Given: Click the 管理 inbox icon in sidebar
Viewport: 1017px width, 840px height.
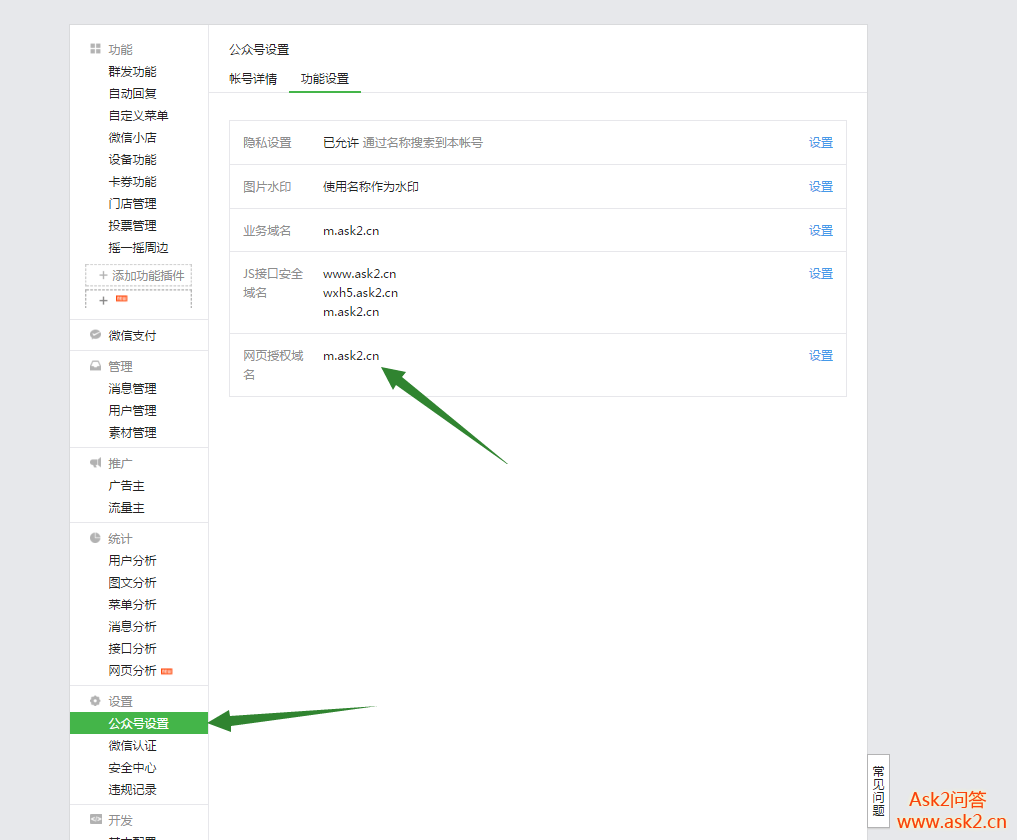Looking at the screenshot, I should [95, 366].
